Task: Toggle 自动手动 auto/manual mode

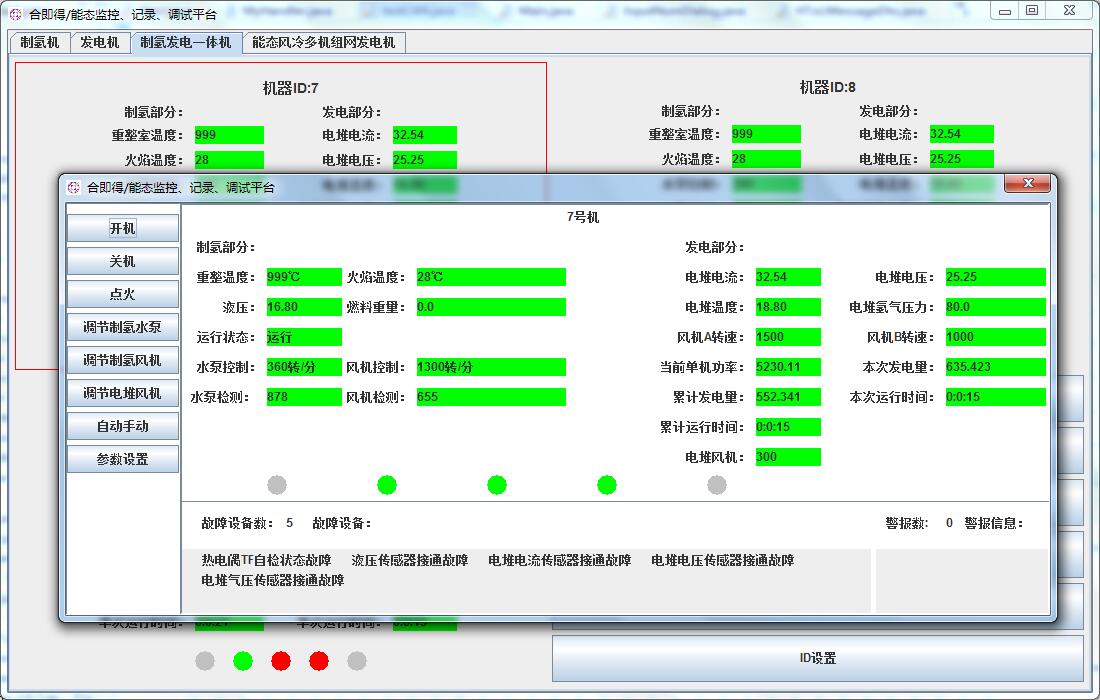Action: pyautogui.click(x=122, y=426)
